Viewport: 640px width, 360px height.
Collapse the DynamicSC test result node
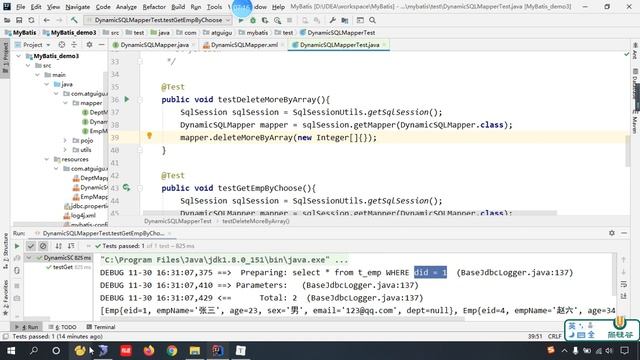(x=29, y=258)
